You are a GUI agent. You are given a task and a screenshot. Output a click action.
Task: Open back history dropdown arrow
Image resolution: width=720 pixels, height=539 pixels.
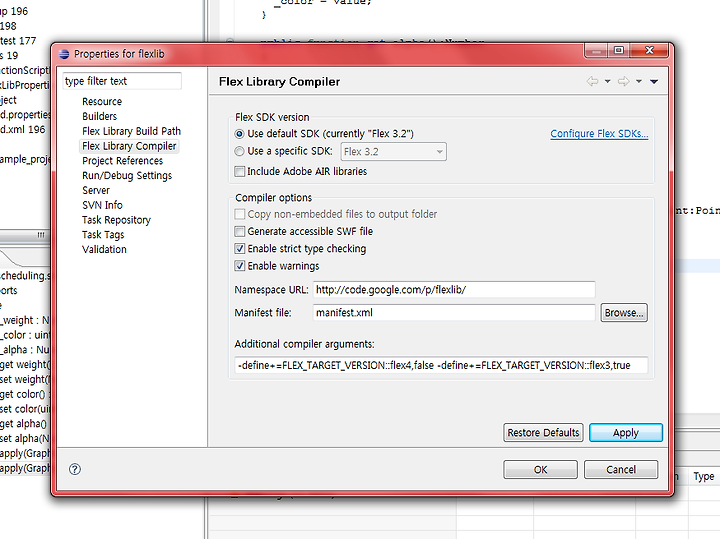608,81
